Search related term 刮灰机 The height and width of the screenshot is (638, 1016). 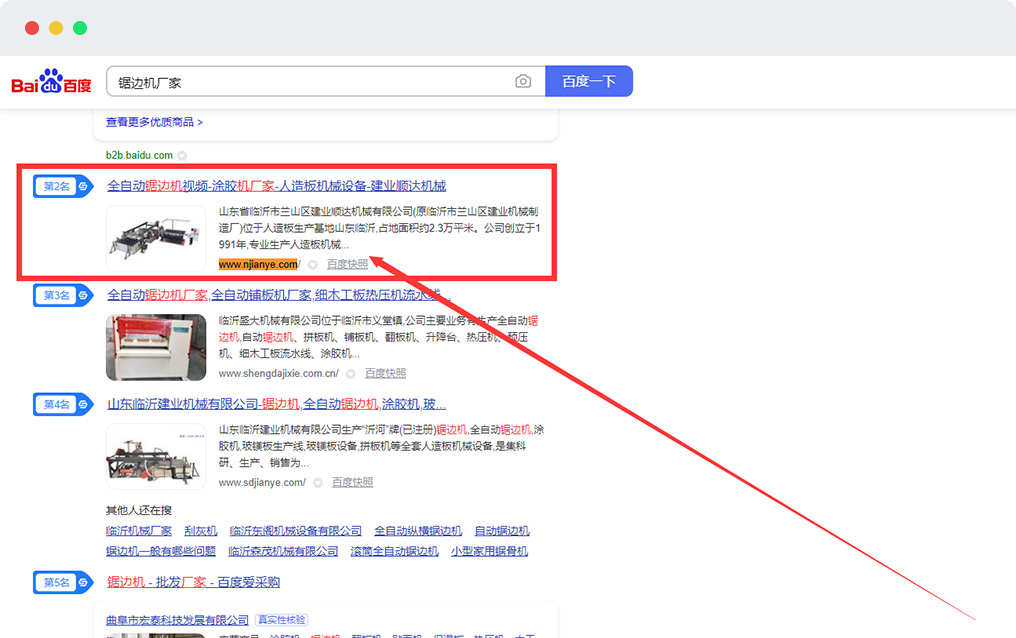201,531
